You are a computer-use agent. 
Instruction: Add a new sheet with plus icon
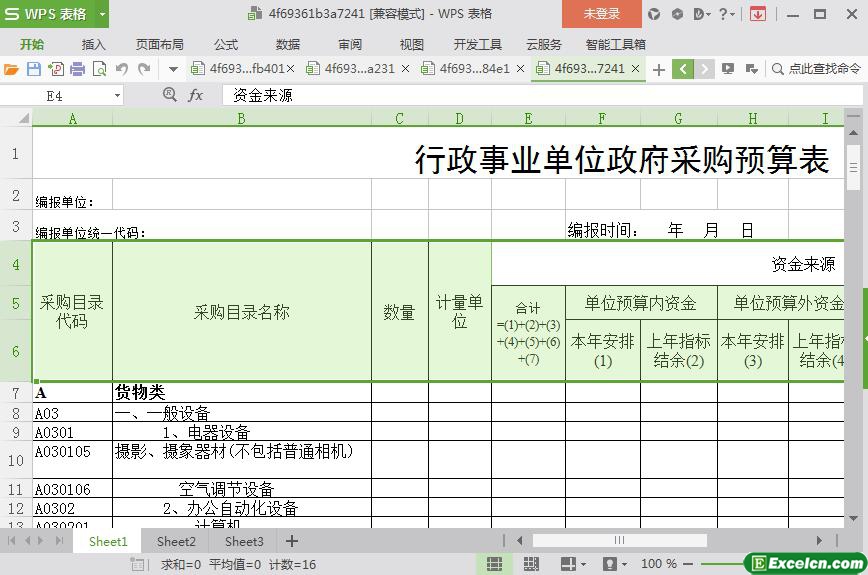[x=292, y=541]
